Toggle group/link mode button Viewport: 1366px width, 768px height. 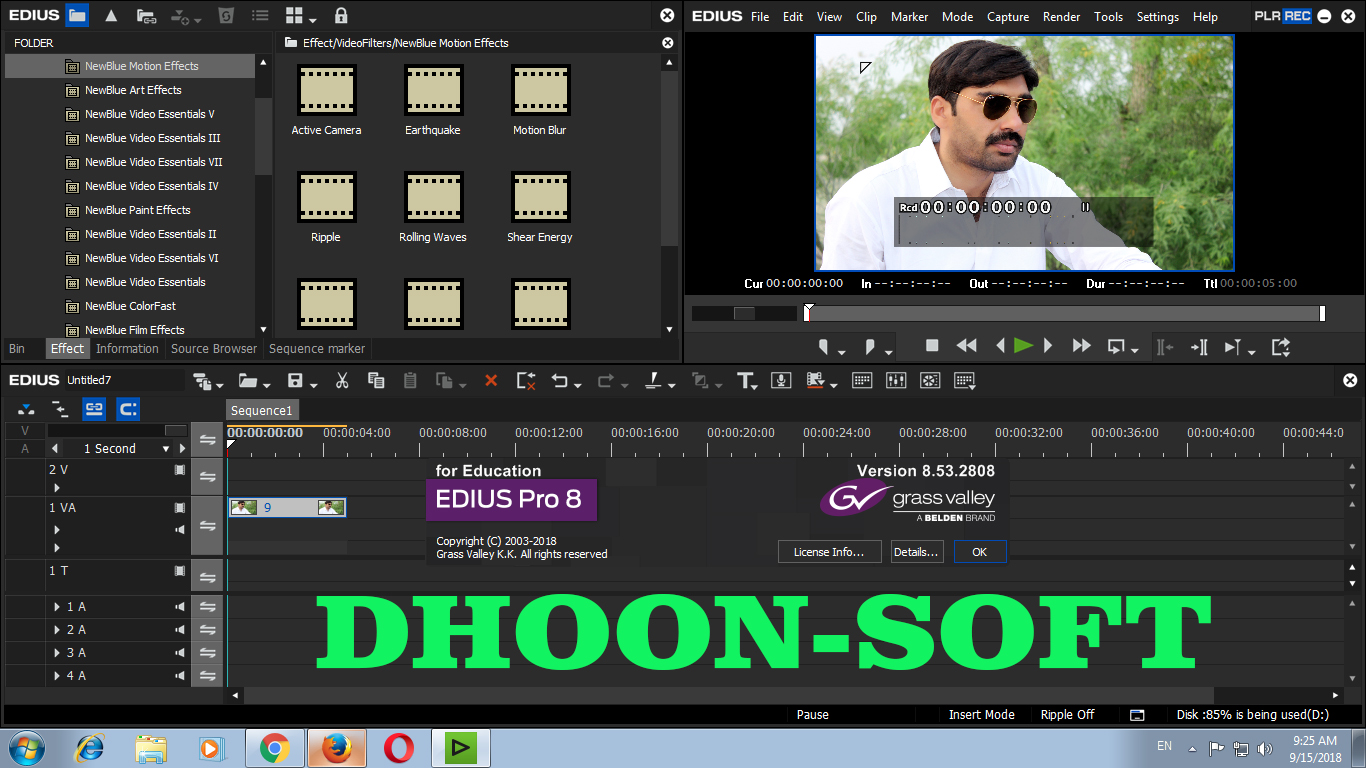pyautogui.click(x=94, y=408)
